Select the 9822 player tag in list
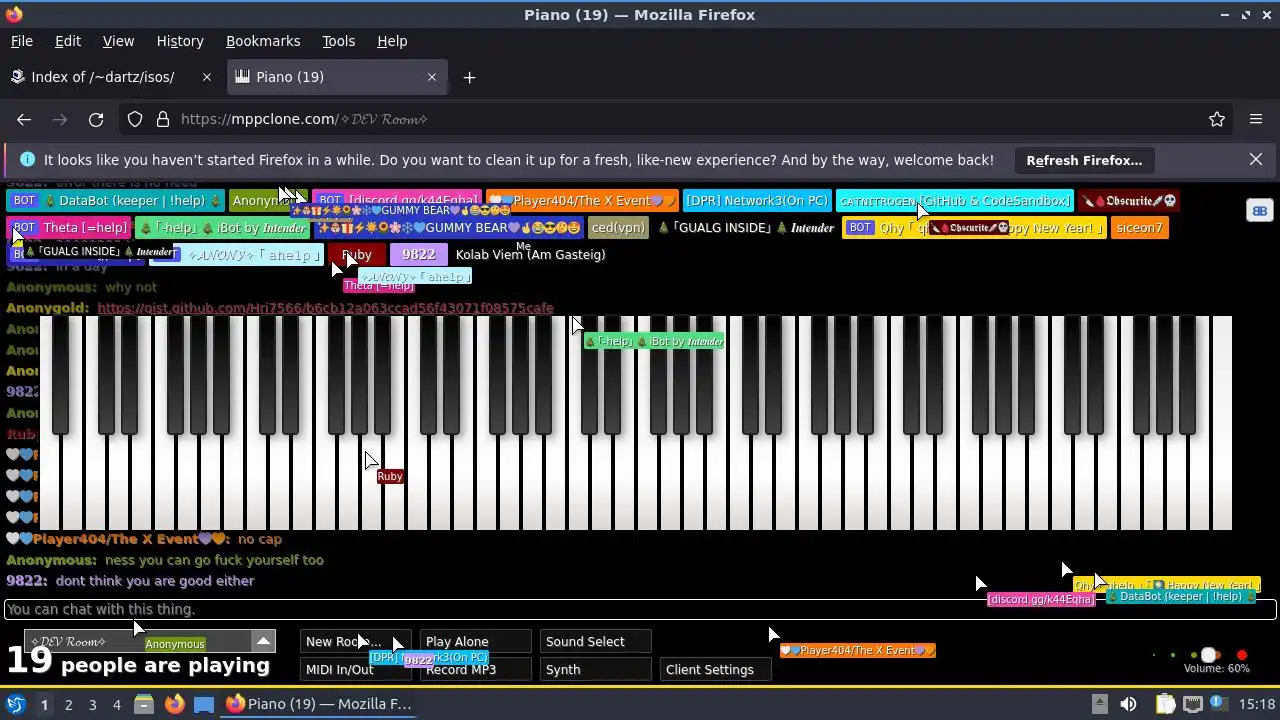1280x720 pixels. (419, 255)
